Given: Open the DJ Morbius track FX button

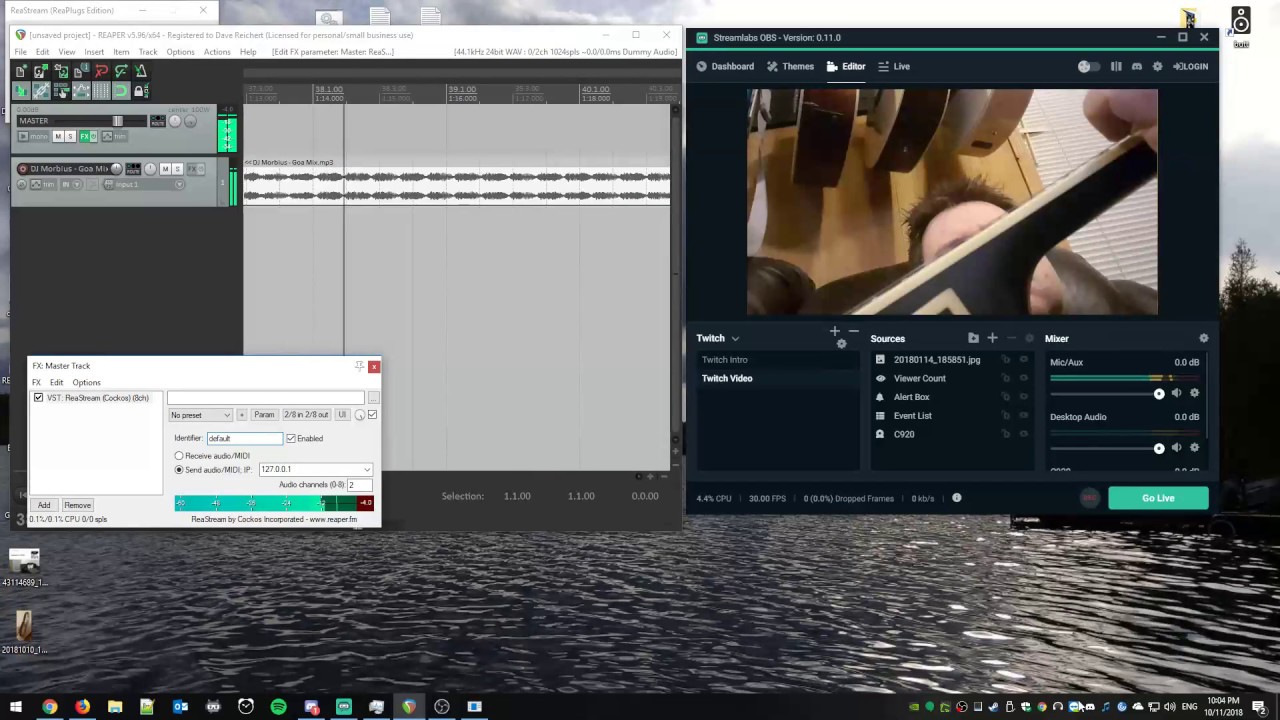Looking at the screenshot, I should [x=192, y=169].
